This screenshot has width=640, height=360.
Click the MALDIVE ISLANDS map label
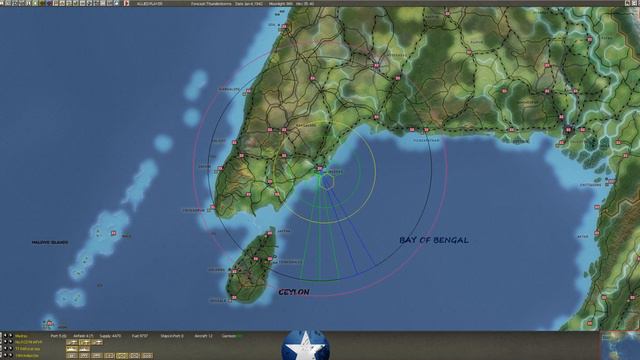point(50,242)
